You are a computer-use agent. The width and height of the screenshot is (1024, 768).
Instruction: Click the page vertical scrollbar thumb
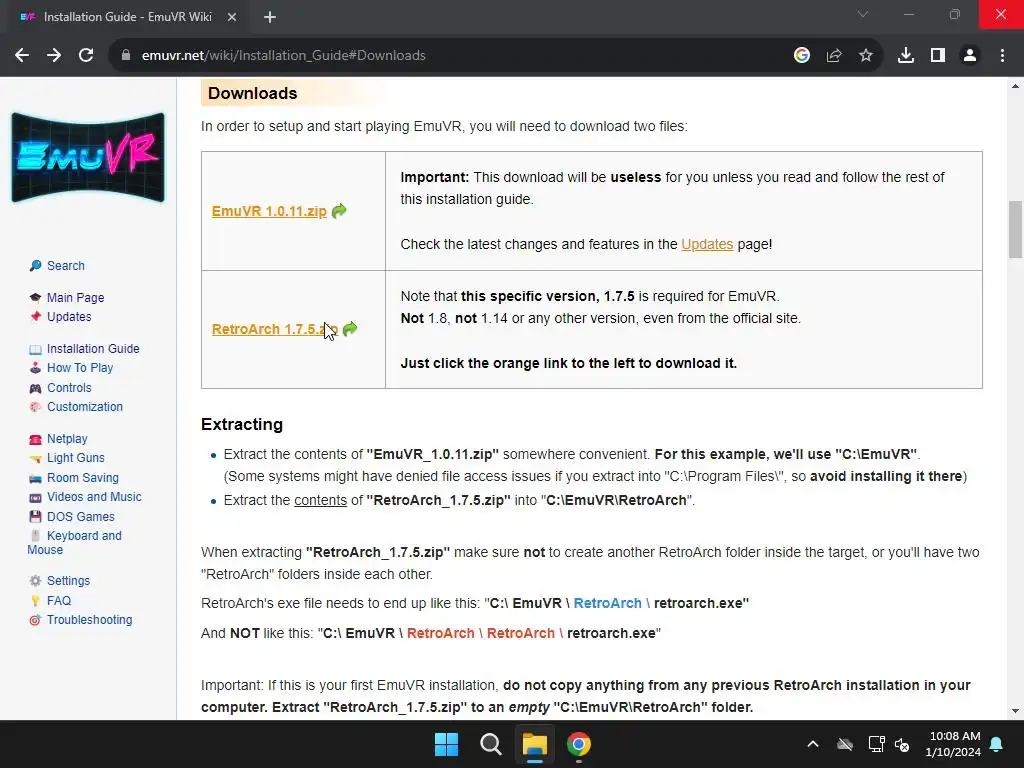[x=1015, y=229]
